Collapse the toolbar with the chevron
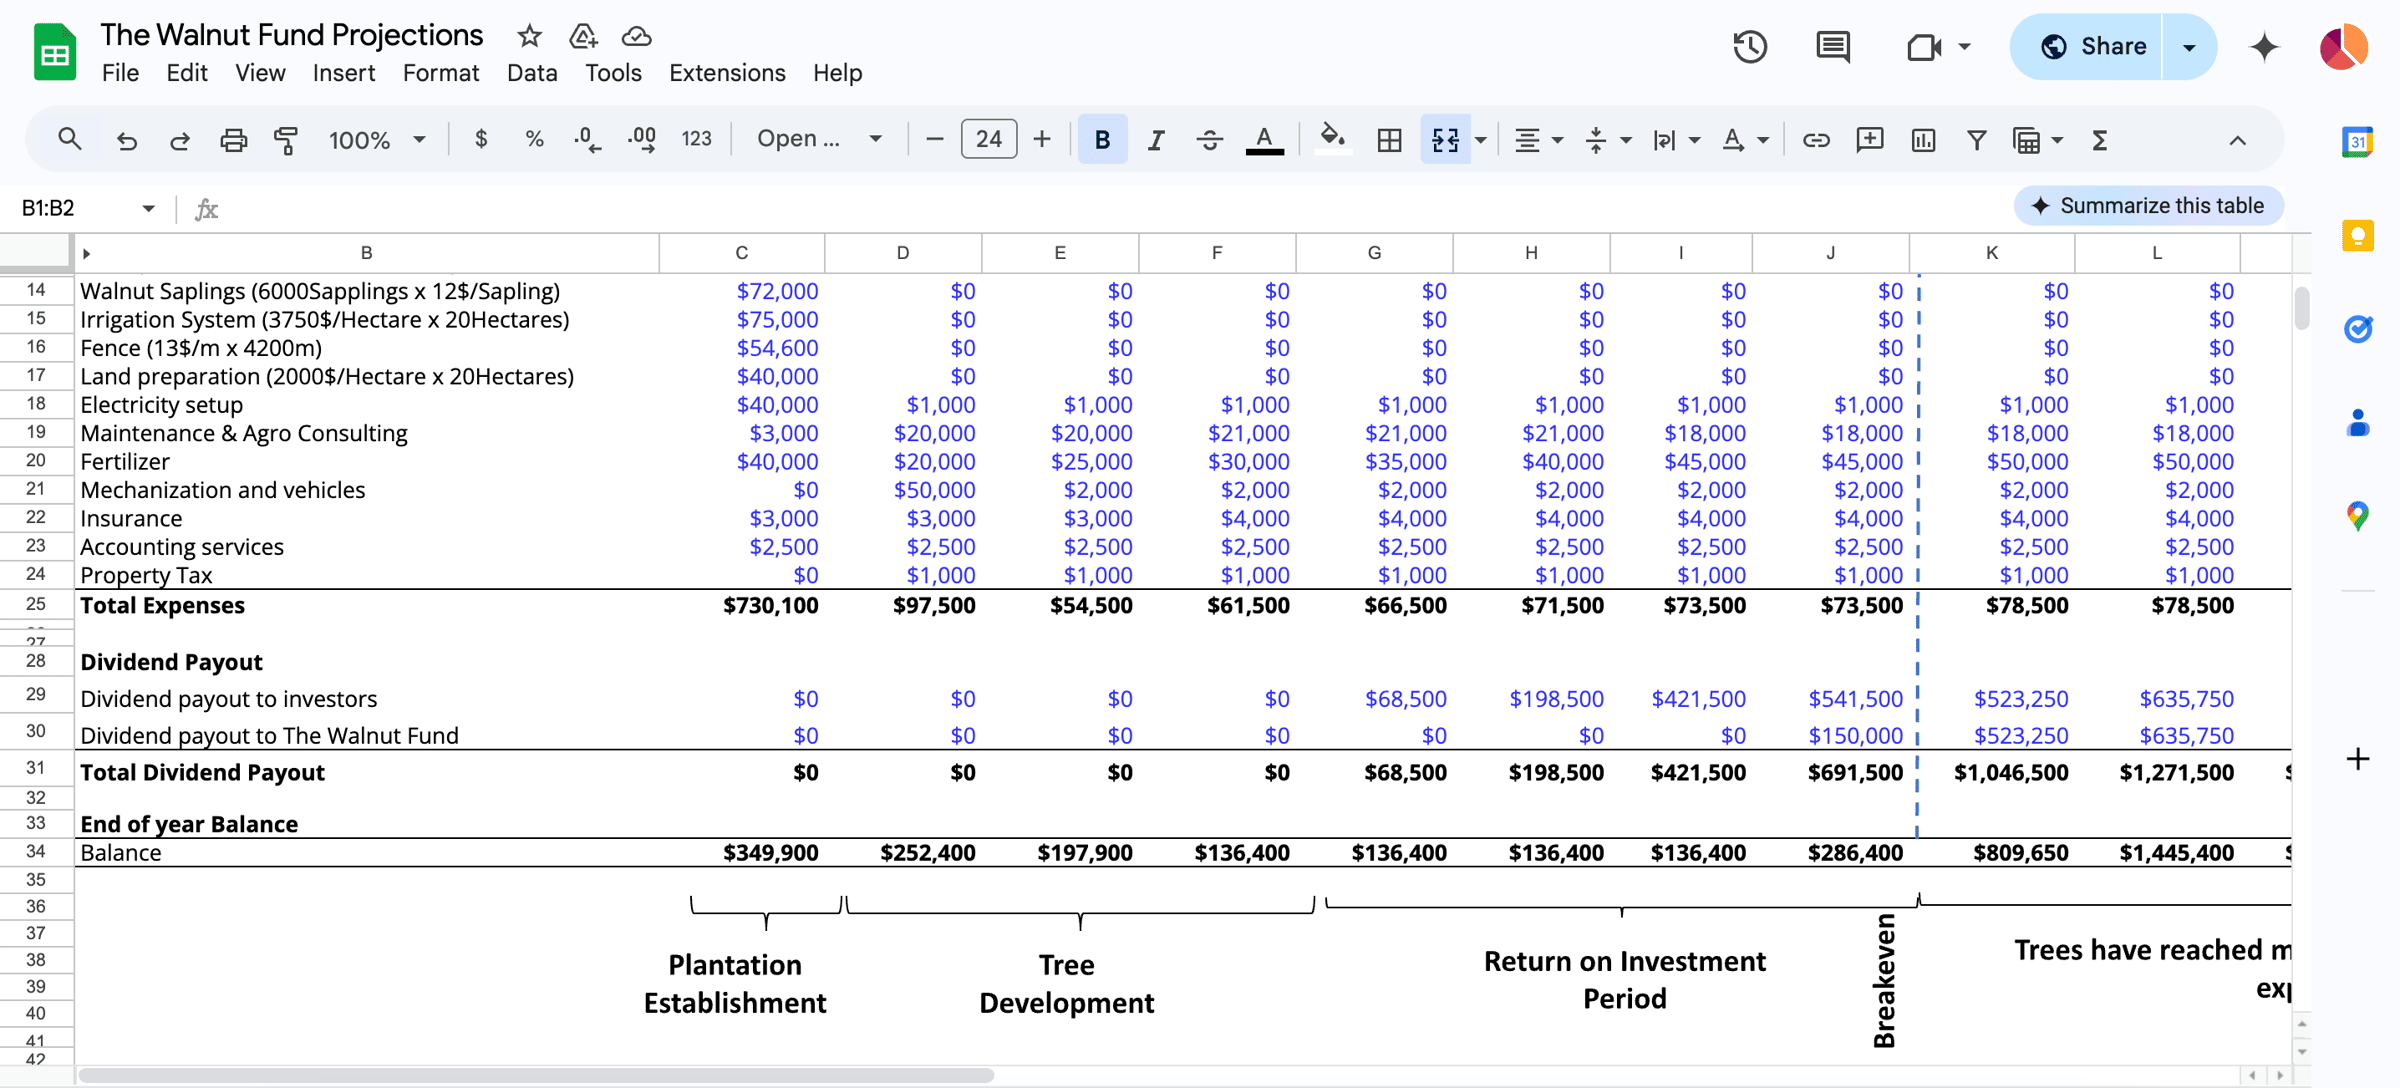The image size is (2400, 1088). point(2238,139)
